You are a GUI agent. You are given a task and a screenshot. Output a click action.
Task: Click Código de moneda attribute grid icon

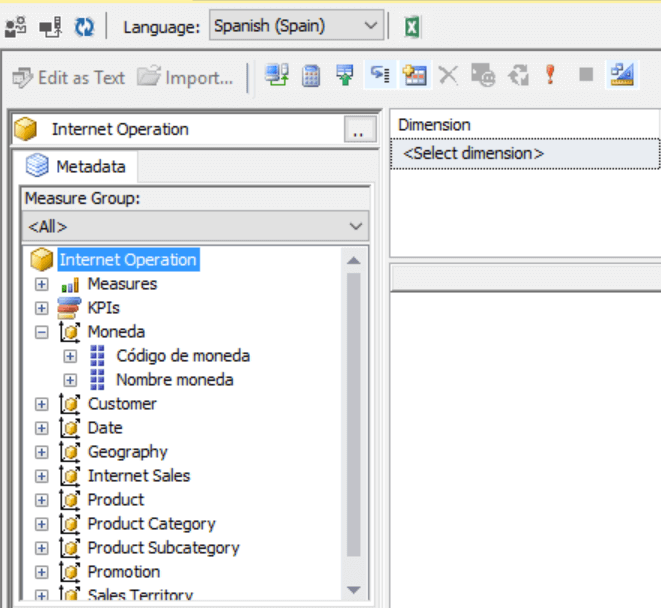point(97,356)
